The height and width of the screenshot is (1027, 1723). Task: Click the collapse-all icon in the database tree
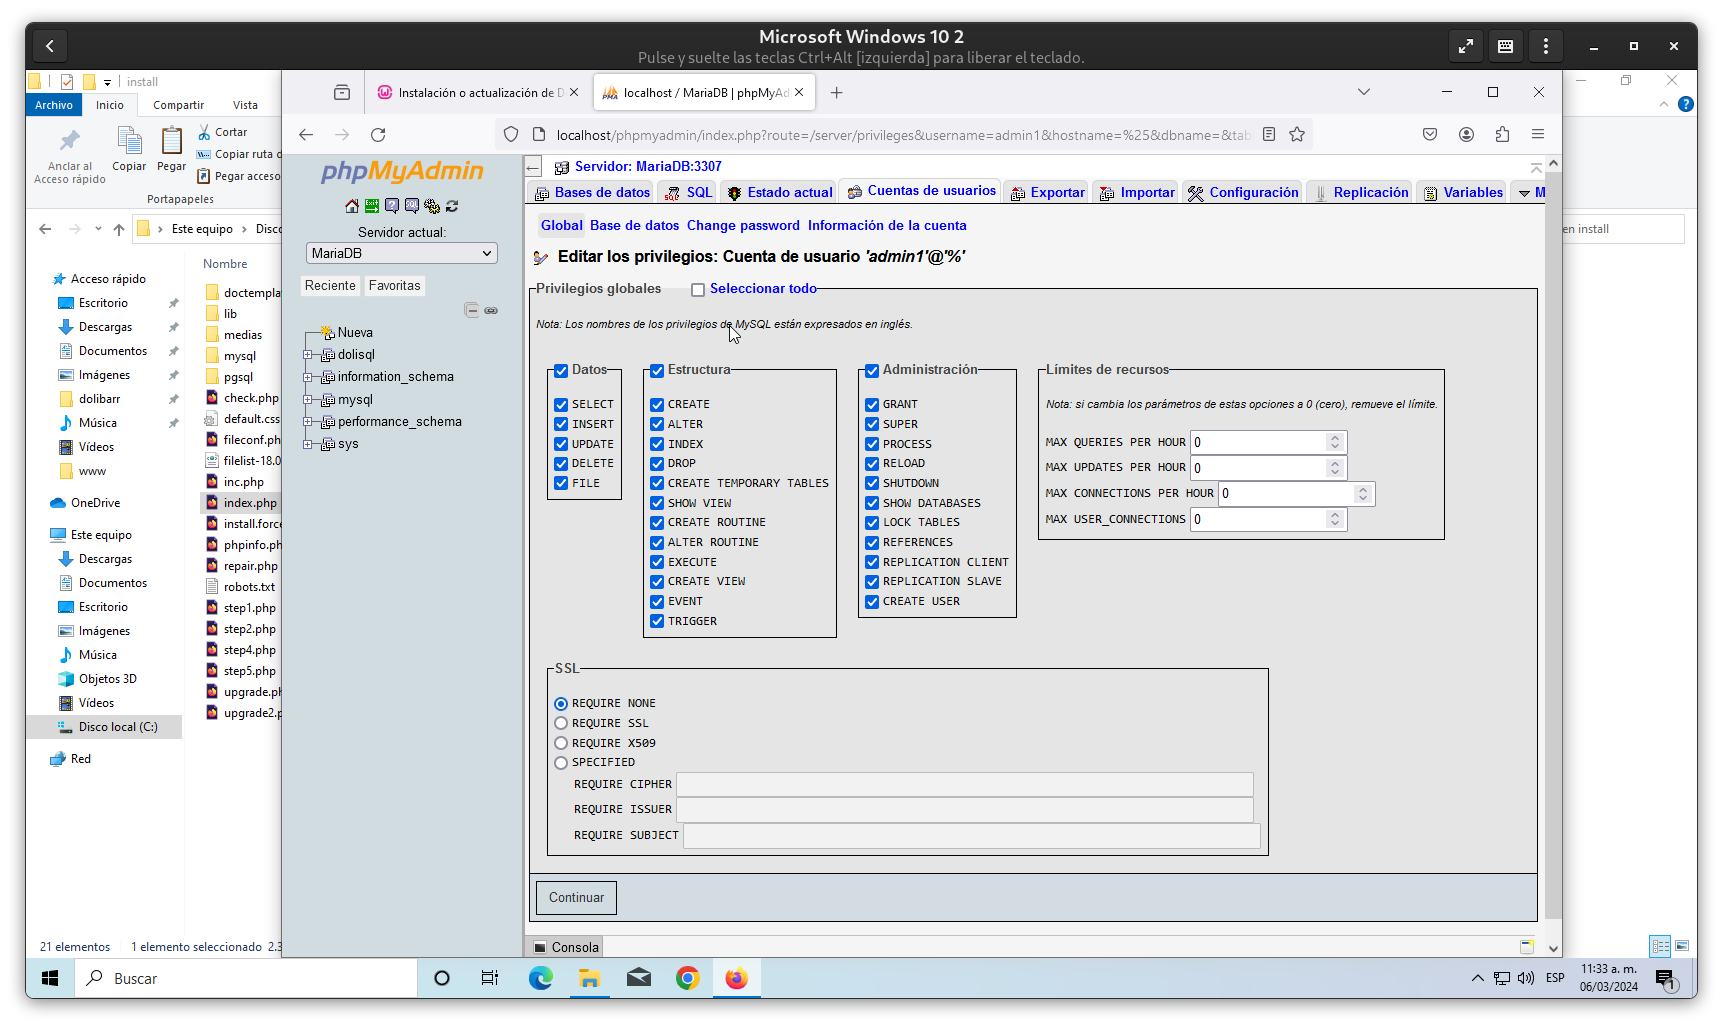point(471,310)
